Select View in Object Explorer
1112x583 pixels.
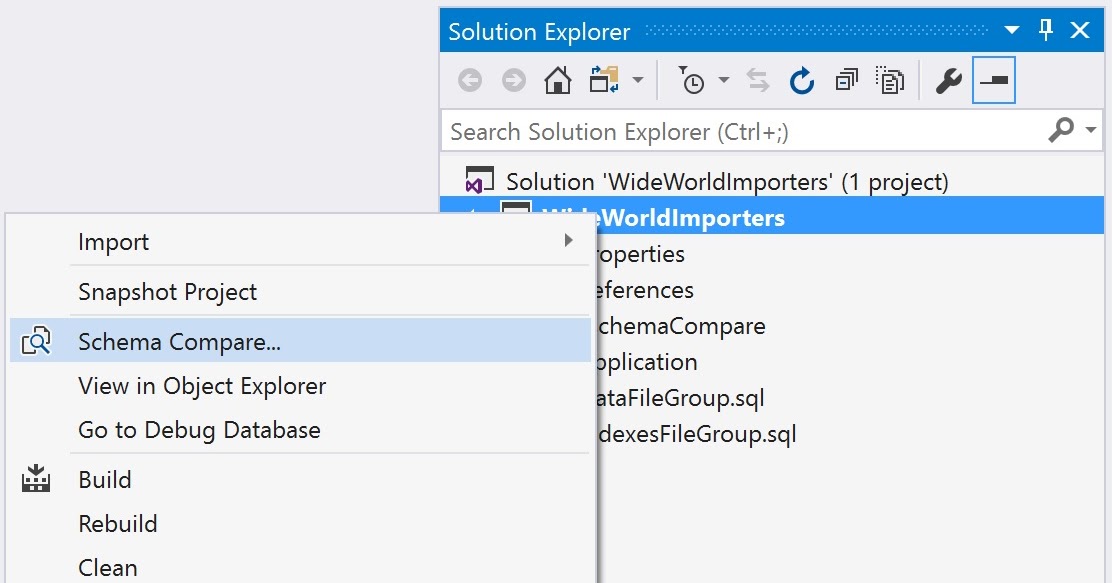pyautogui.click(x=202, y=385)
